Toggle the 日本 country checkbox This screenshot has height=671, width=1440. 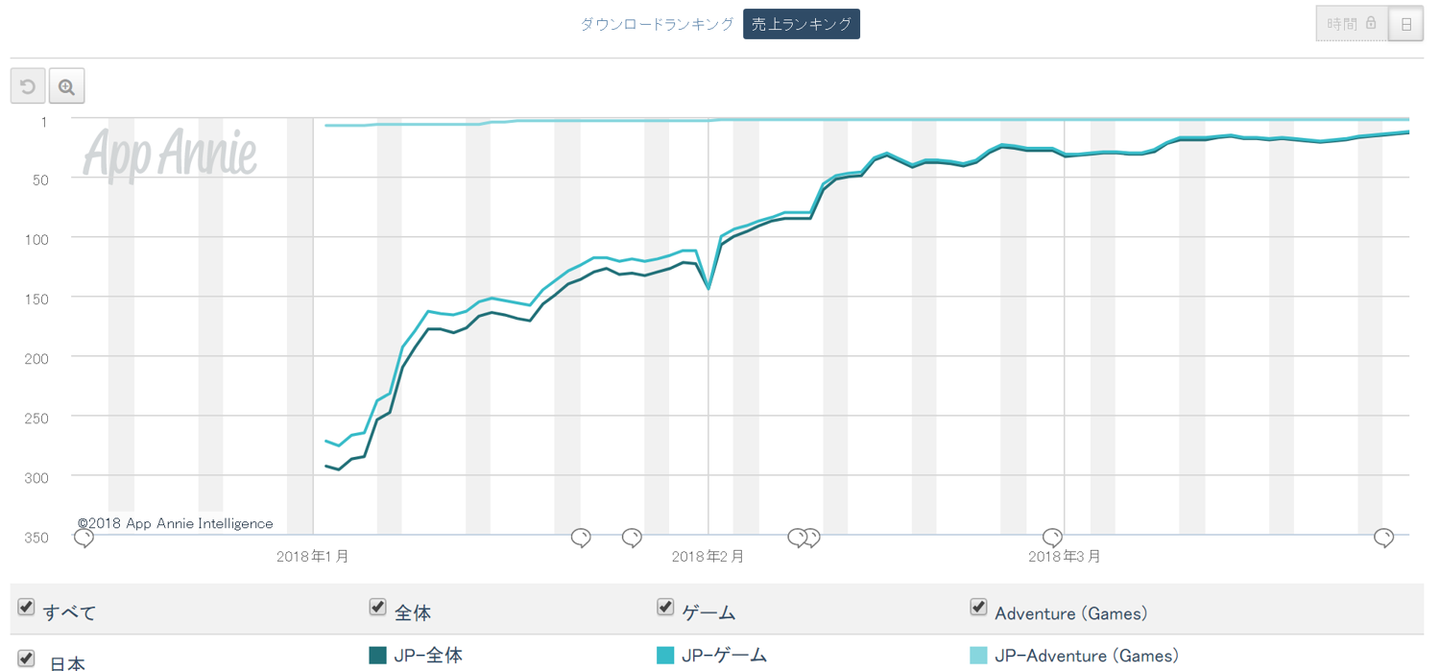(27, 659)
